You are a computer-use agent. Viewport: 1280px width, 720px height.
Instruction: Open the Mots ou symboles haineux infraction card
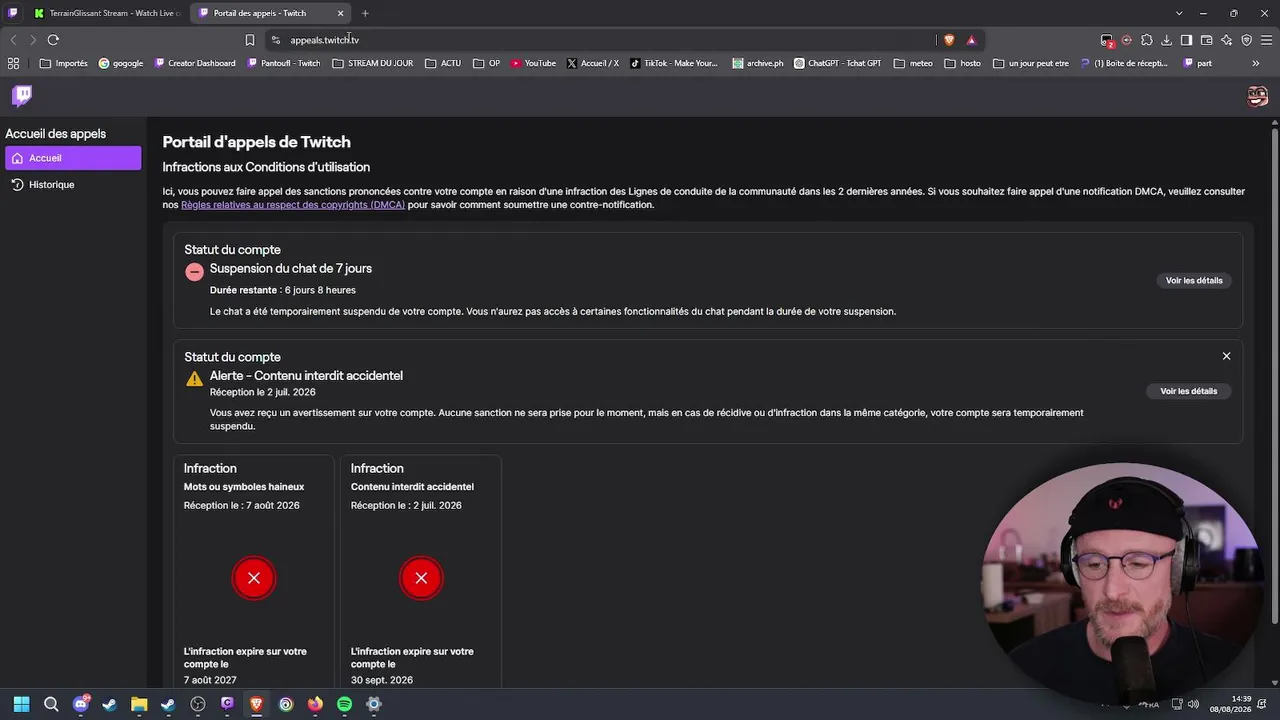click(x=254, y=571)
